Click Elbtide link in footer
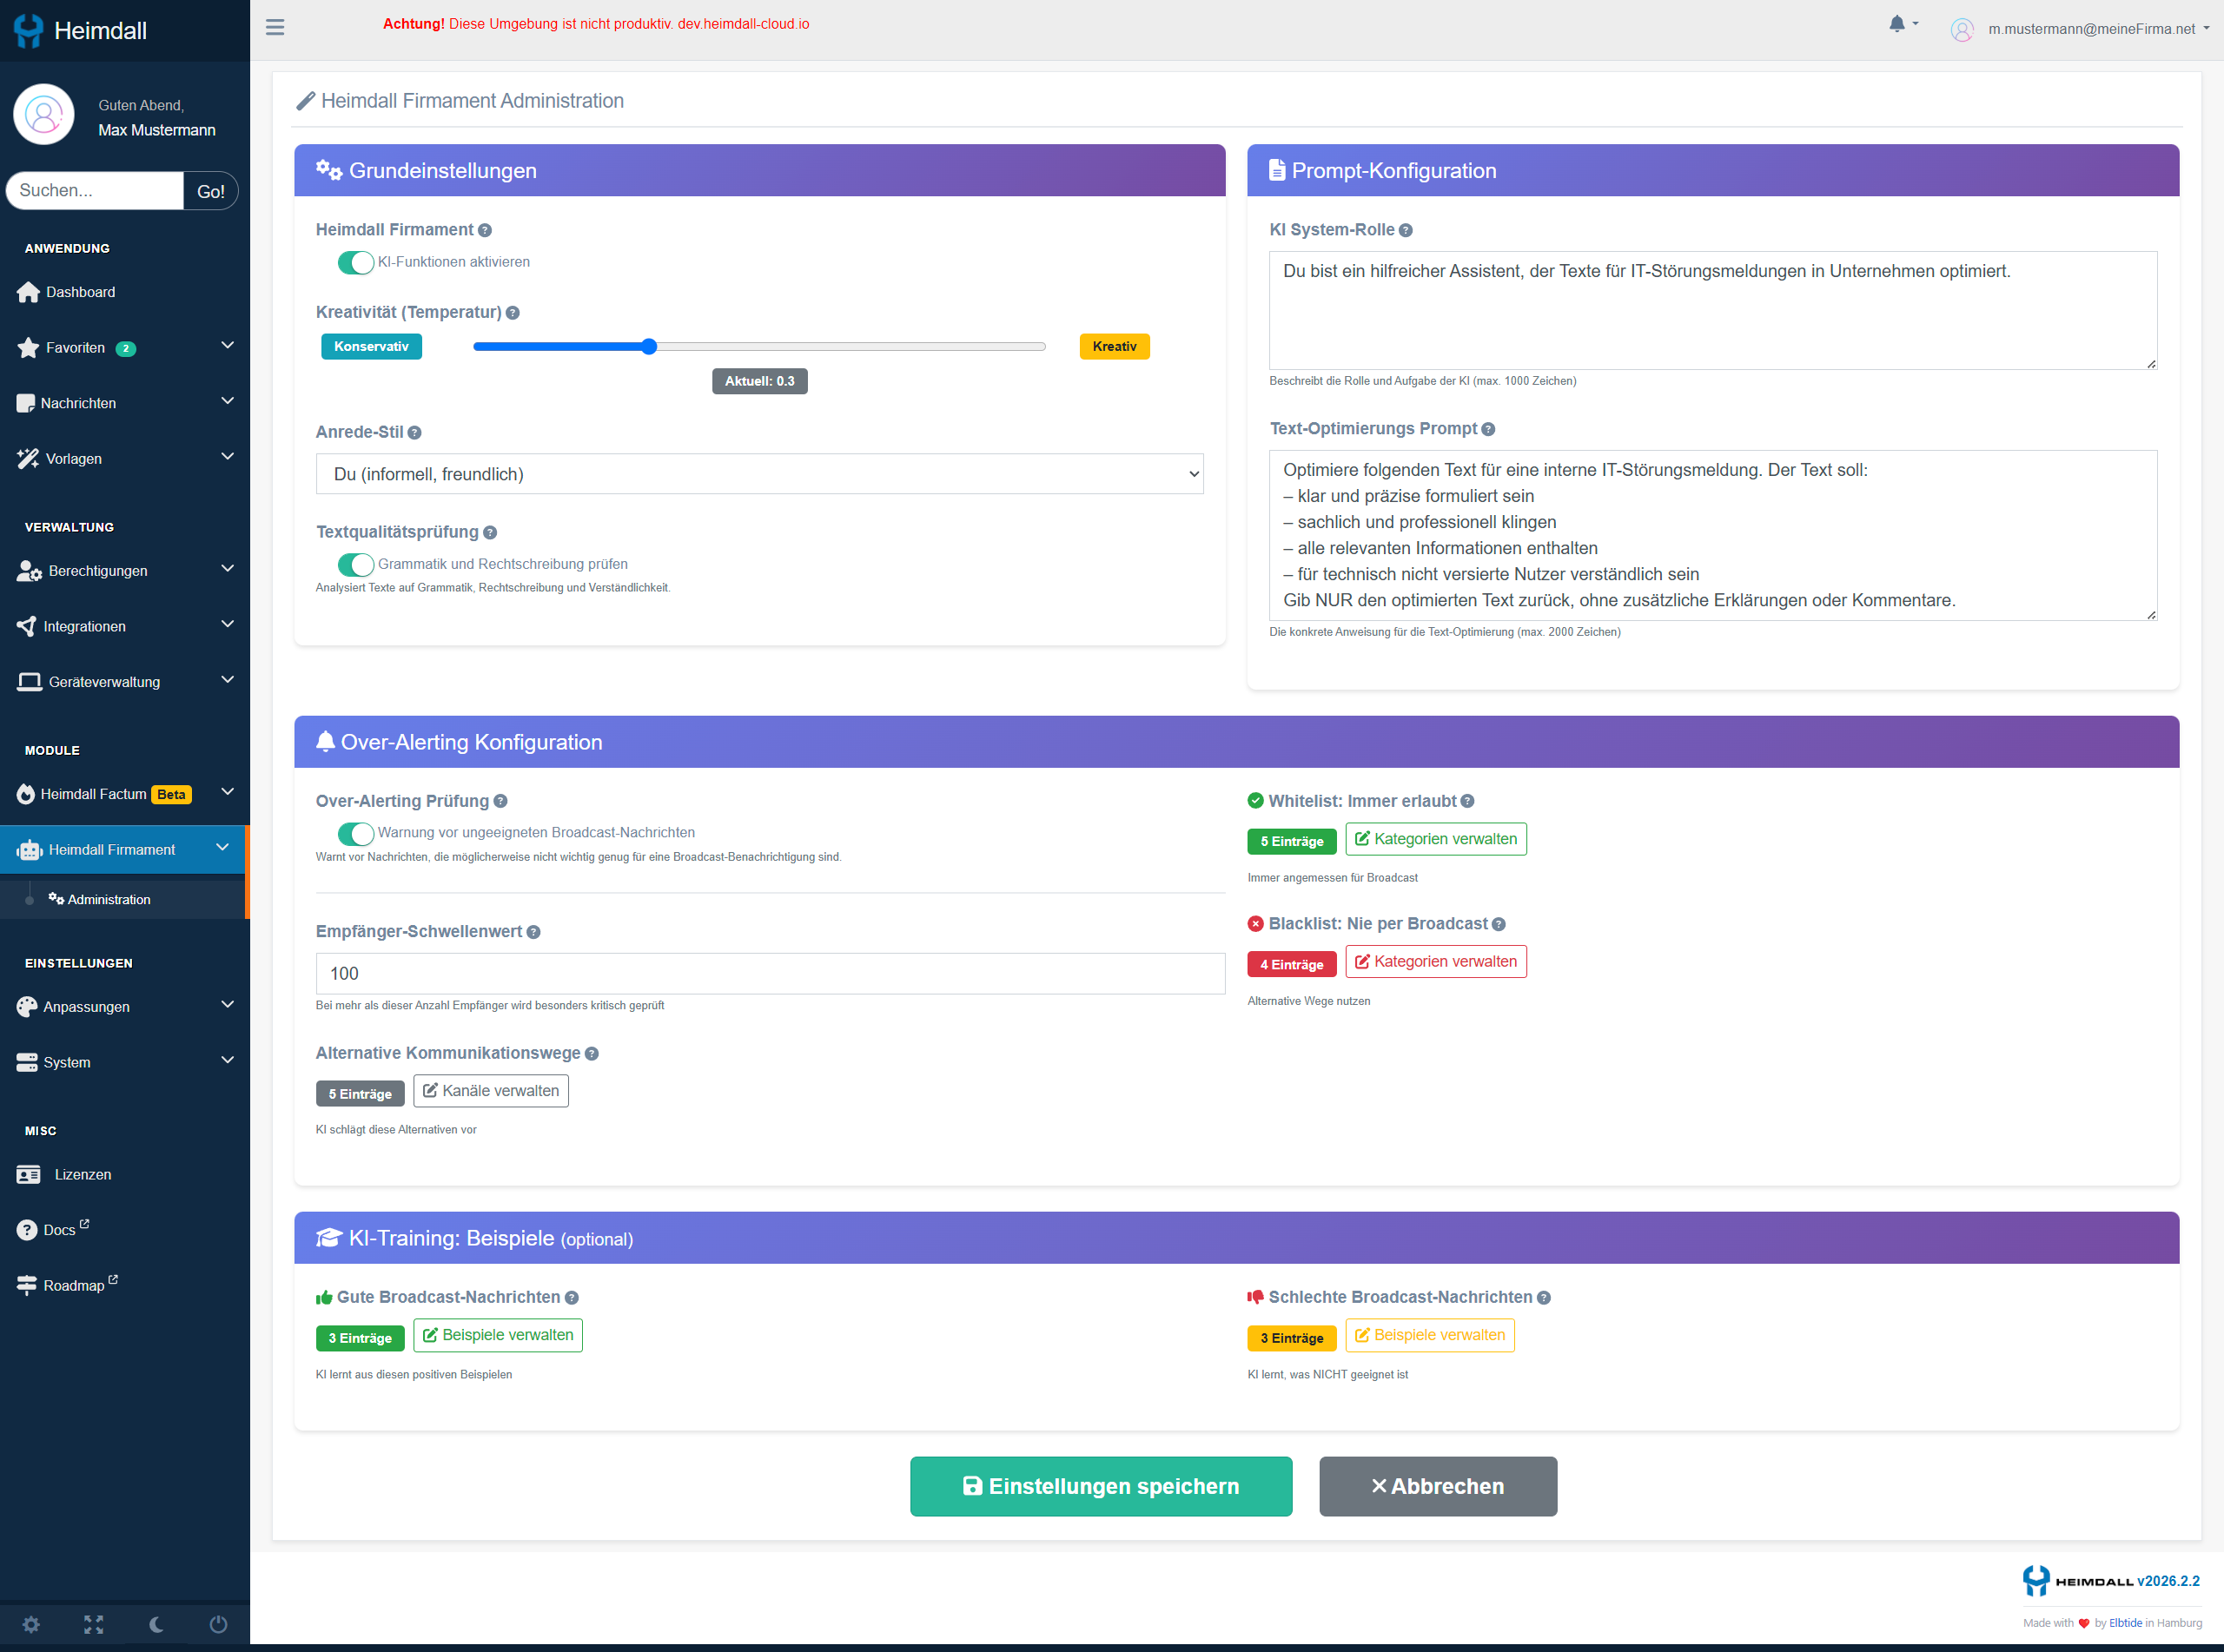Image resolution: width=2224 pixels, height=1652 pixels. point(2125,1623)
